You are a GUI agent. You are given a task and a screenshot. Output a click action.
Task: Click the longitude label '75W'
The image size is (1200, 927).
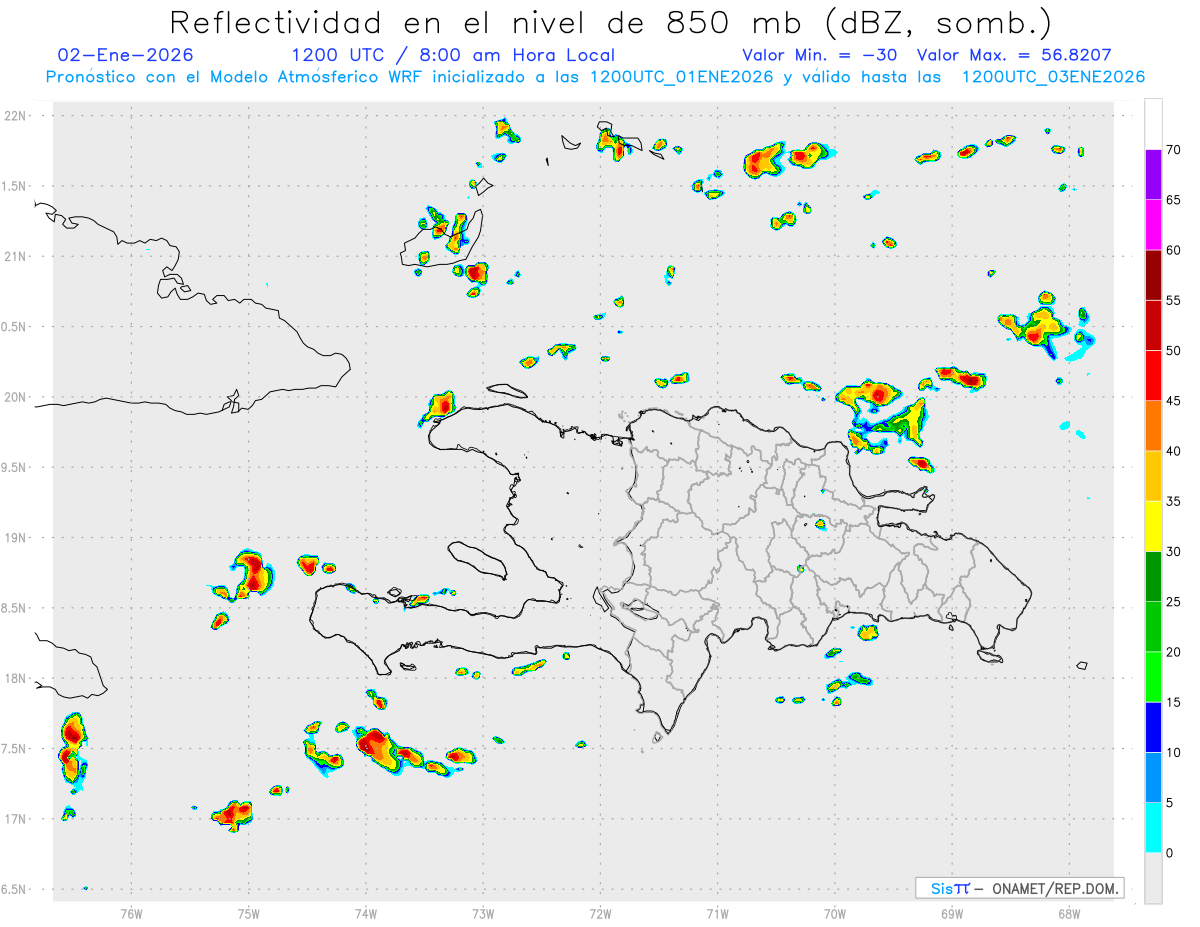(x=249, y=913)
